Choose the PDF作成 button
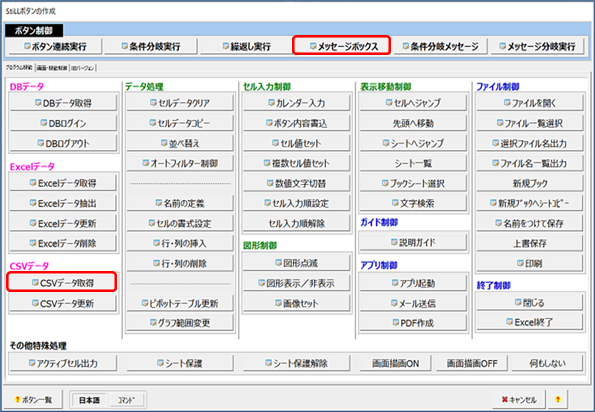The height and width of the screenshot is (412, 595). click(x=413, y=323)
